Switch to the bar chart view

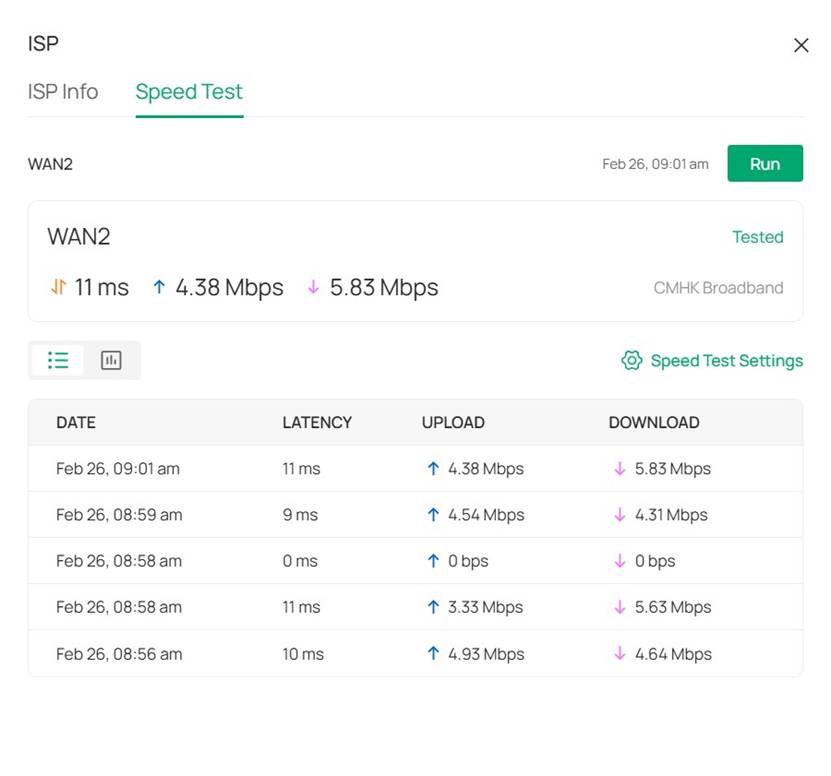click(x=111, y=359)
